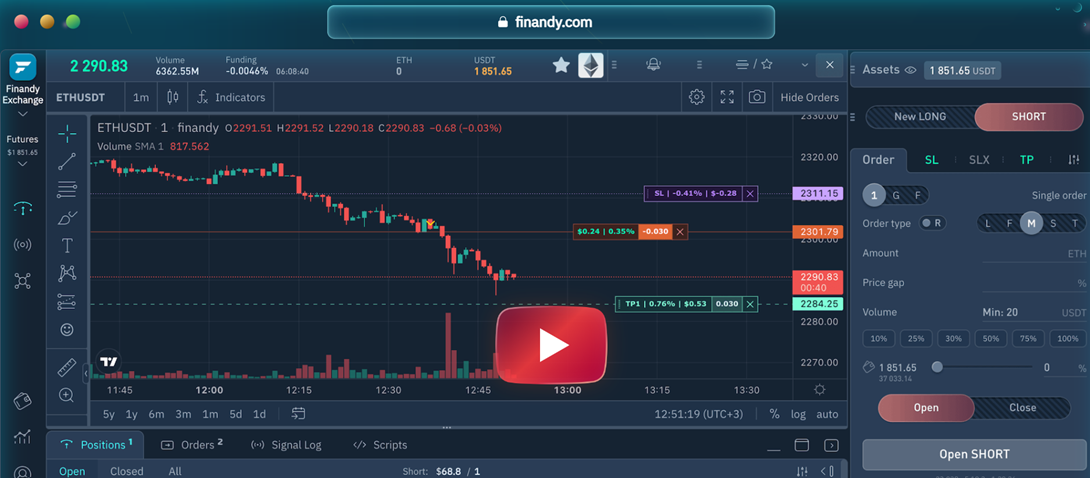The height and width of the screenshot is (478, 1090).
Task: Open the timezone menu at 12:51:19 (UTC+3)
Action: coord(699,414)
